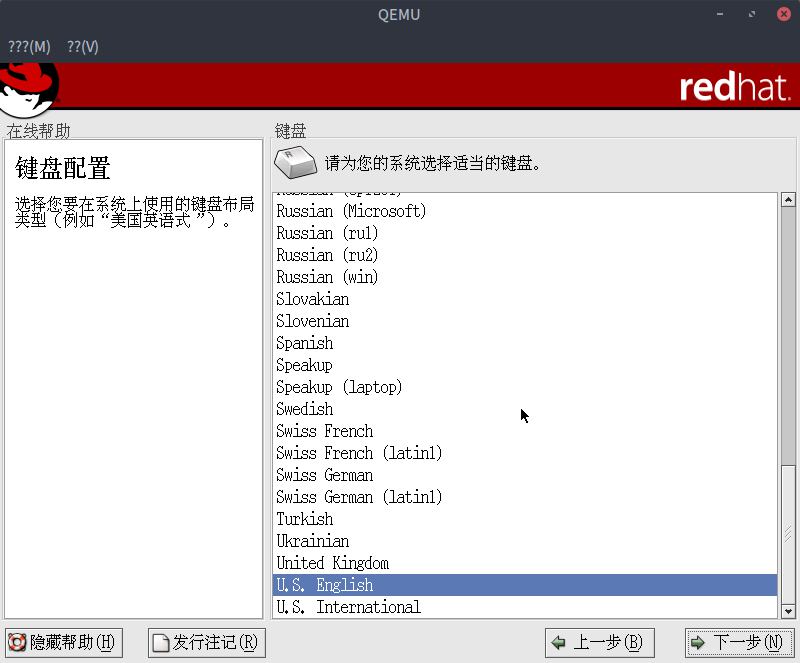The height and width of the screenshot is (663, 800).
Task: Click the redhat brand logo text
Action: (735, 88)
